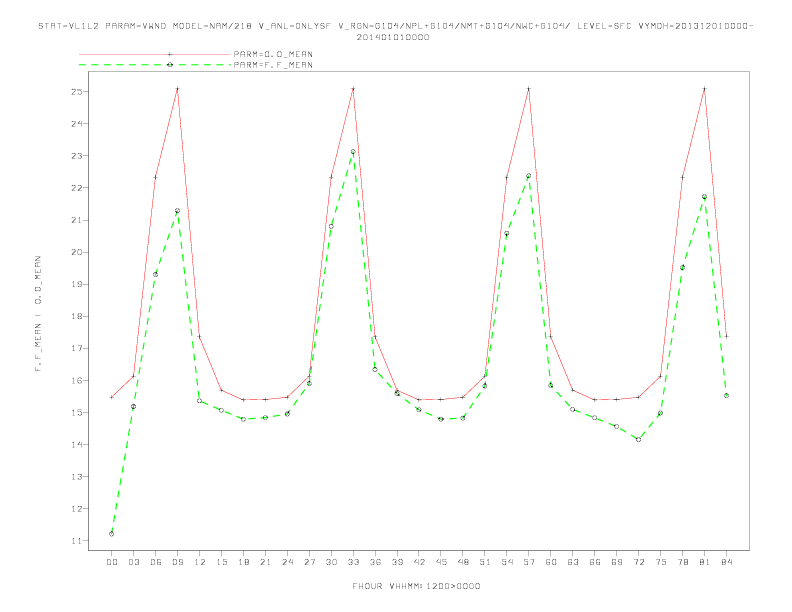This screenshot has width=792, height=612.
Task: Click green lowest marker at hour 72
Action: pyautogui.click(x=638, y=439)
